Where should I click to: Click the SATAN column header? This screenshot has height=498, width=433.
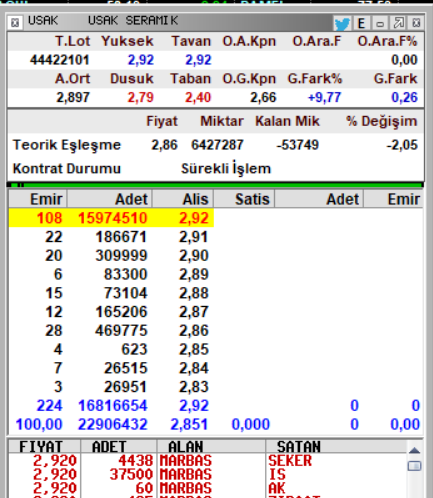[x=336, y=447]
